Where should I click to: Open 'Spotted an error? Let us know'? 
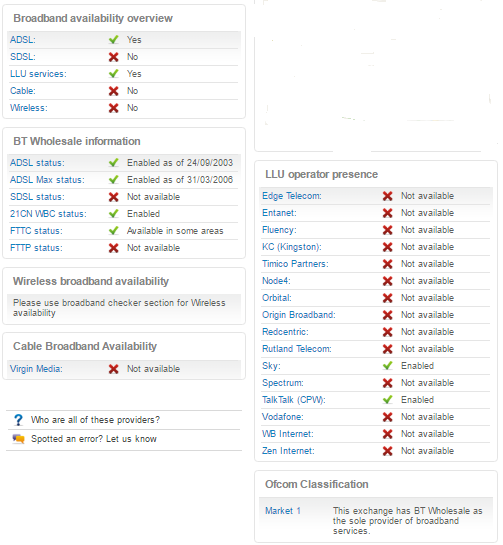pos(94,439)
